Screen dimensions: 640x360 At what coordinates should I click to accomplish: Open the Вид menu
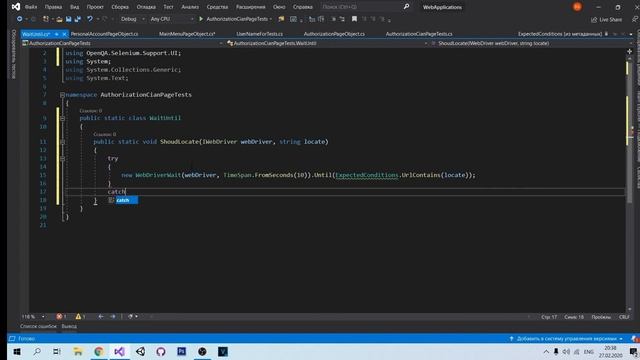(x=74, y=7)
